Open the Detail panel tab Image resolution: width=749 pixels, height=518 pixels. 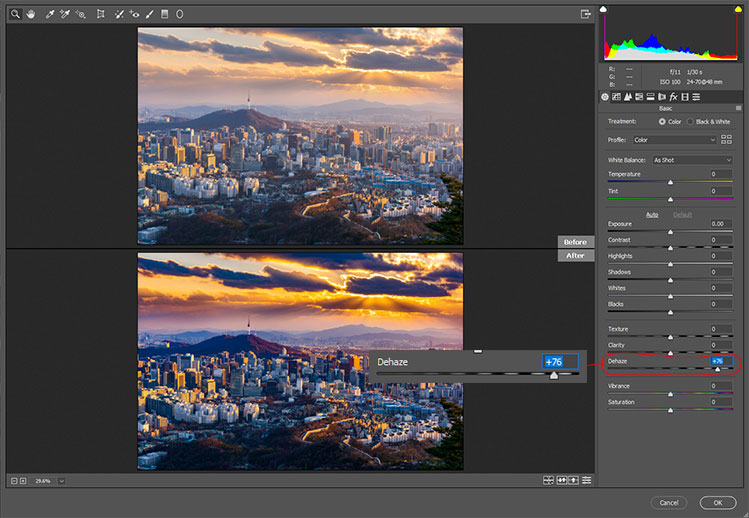point(628,97)
